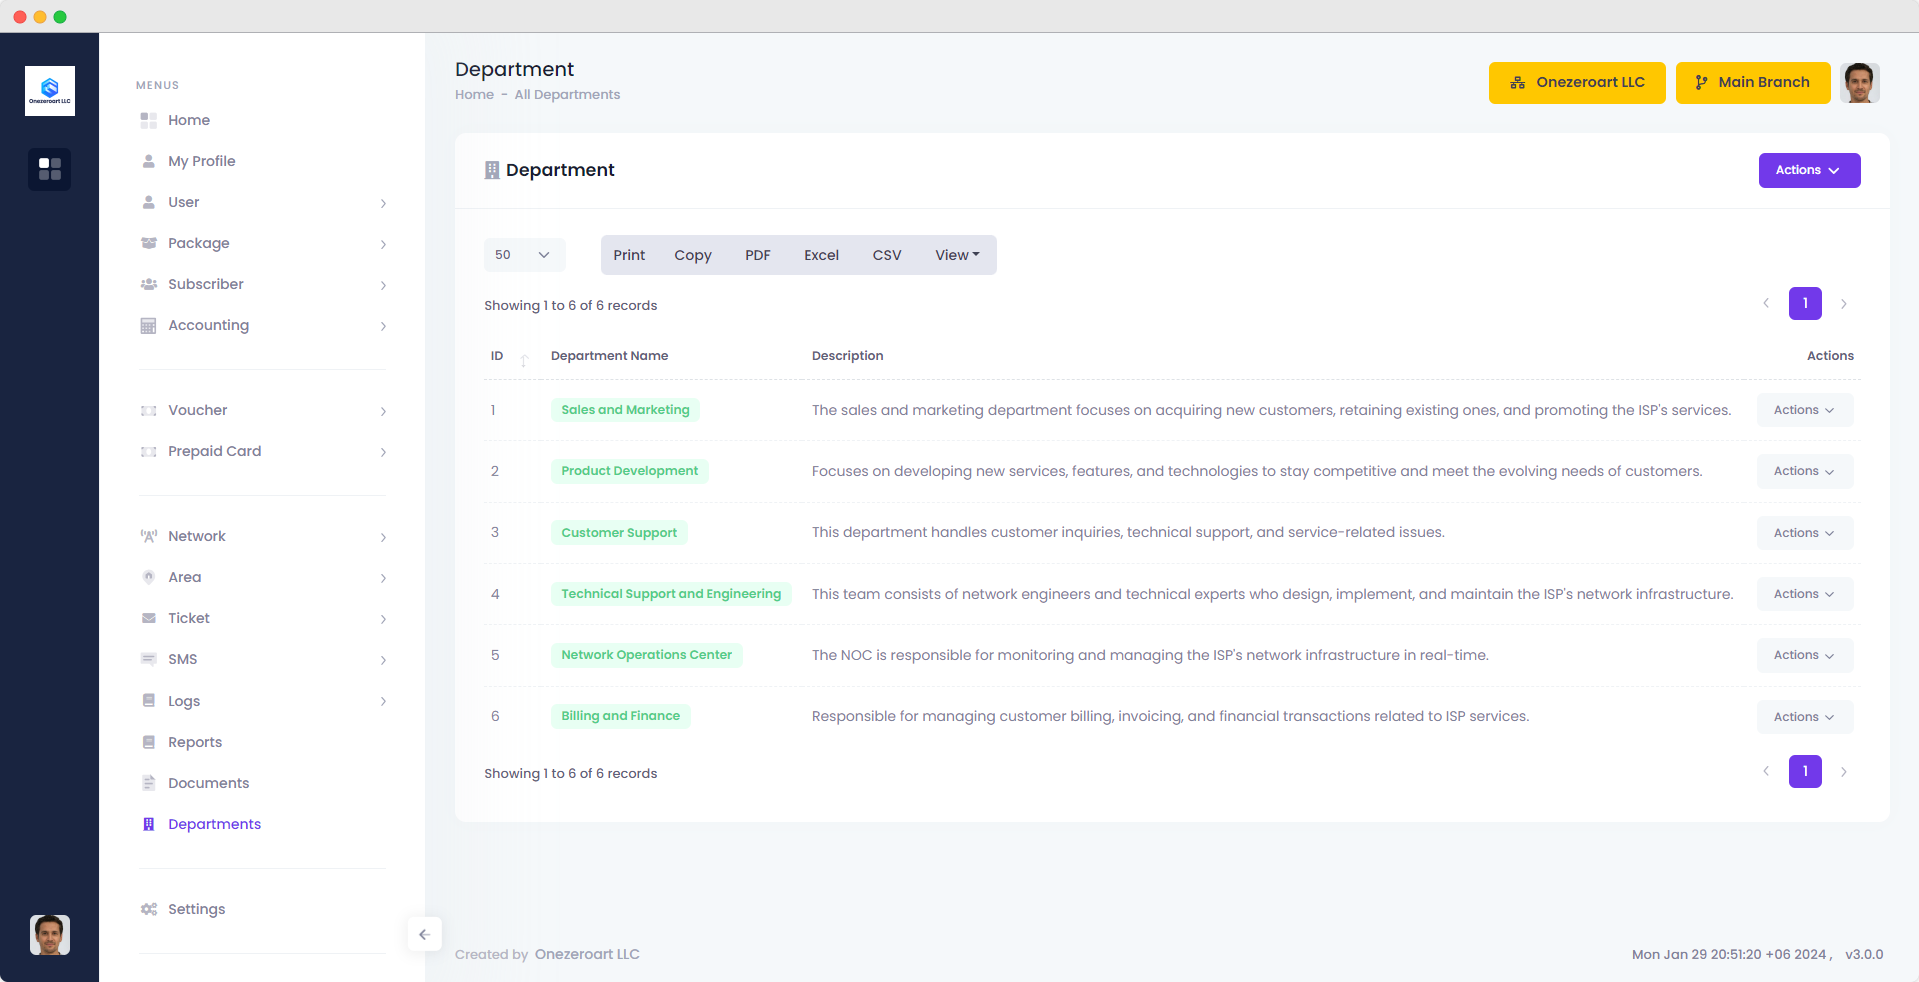Open Actions for Technical Support and Engineering
Image resolution: width=1919 pixels, height=982 pixels.
click(1804, 594)
